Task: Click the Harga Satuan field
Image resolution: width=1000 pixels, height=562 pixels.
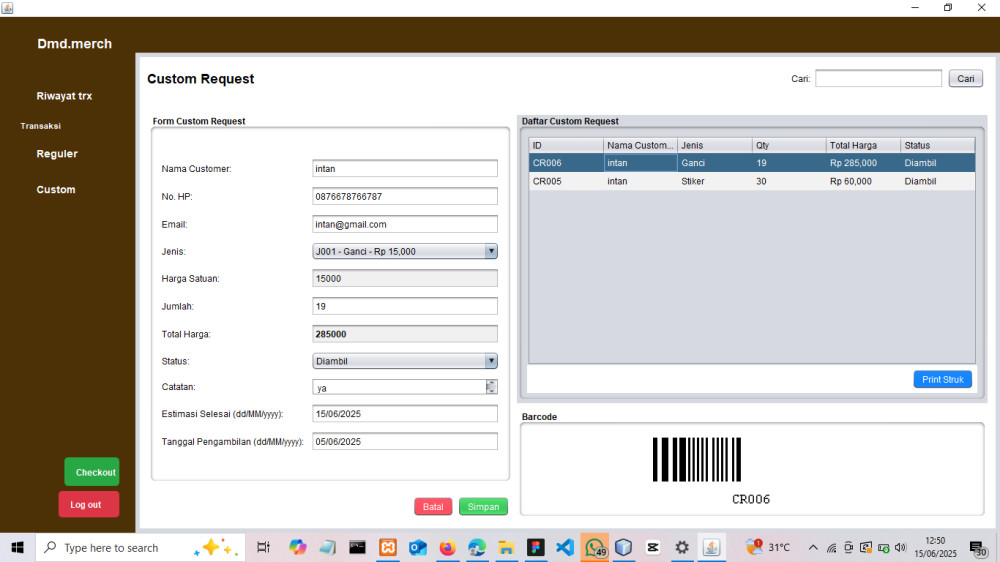Action: click(x=405, y=279)
